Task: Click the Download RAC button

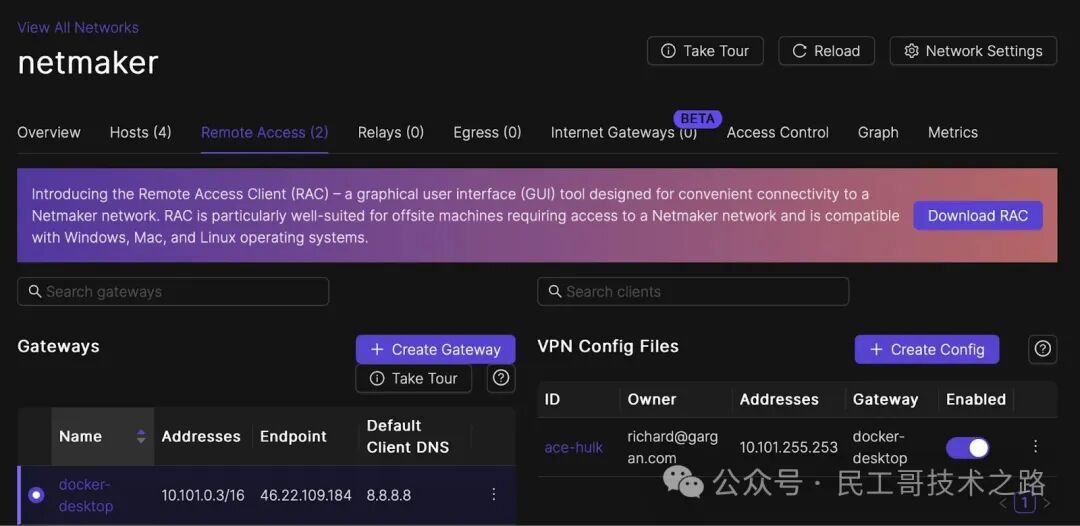Action: pyautogui.click(x=977, y=216)
